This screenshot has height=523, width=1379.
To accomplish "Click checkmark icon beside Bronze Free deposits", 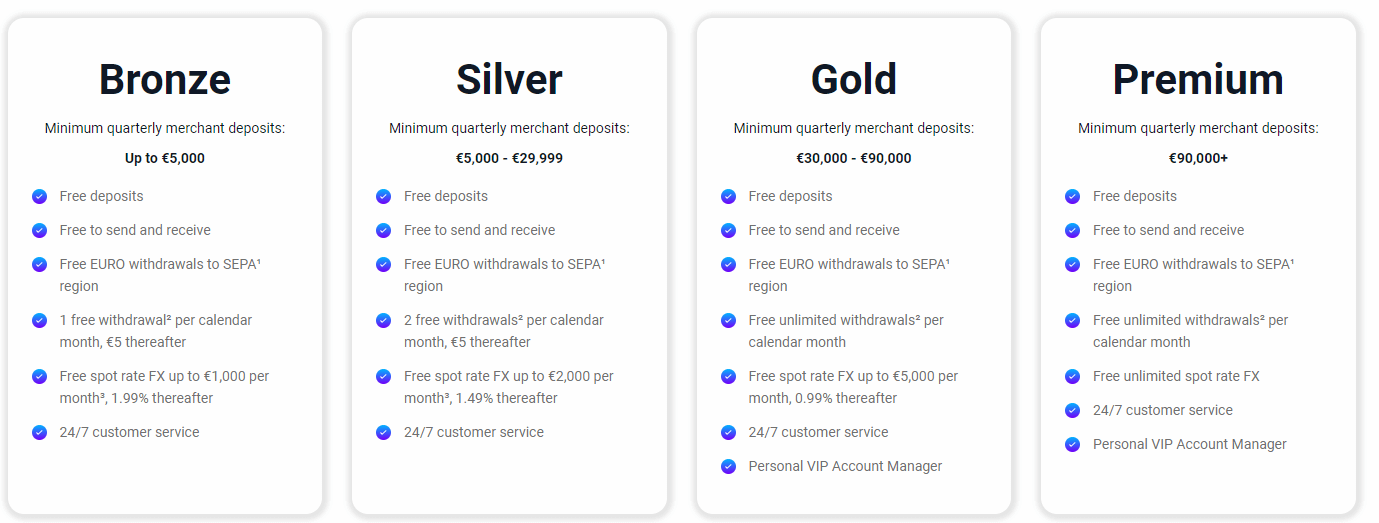I will 39,196.
